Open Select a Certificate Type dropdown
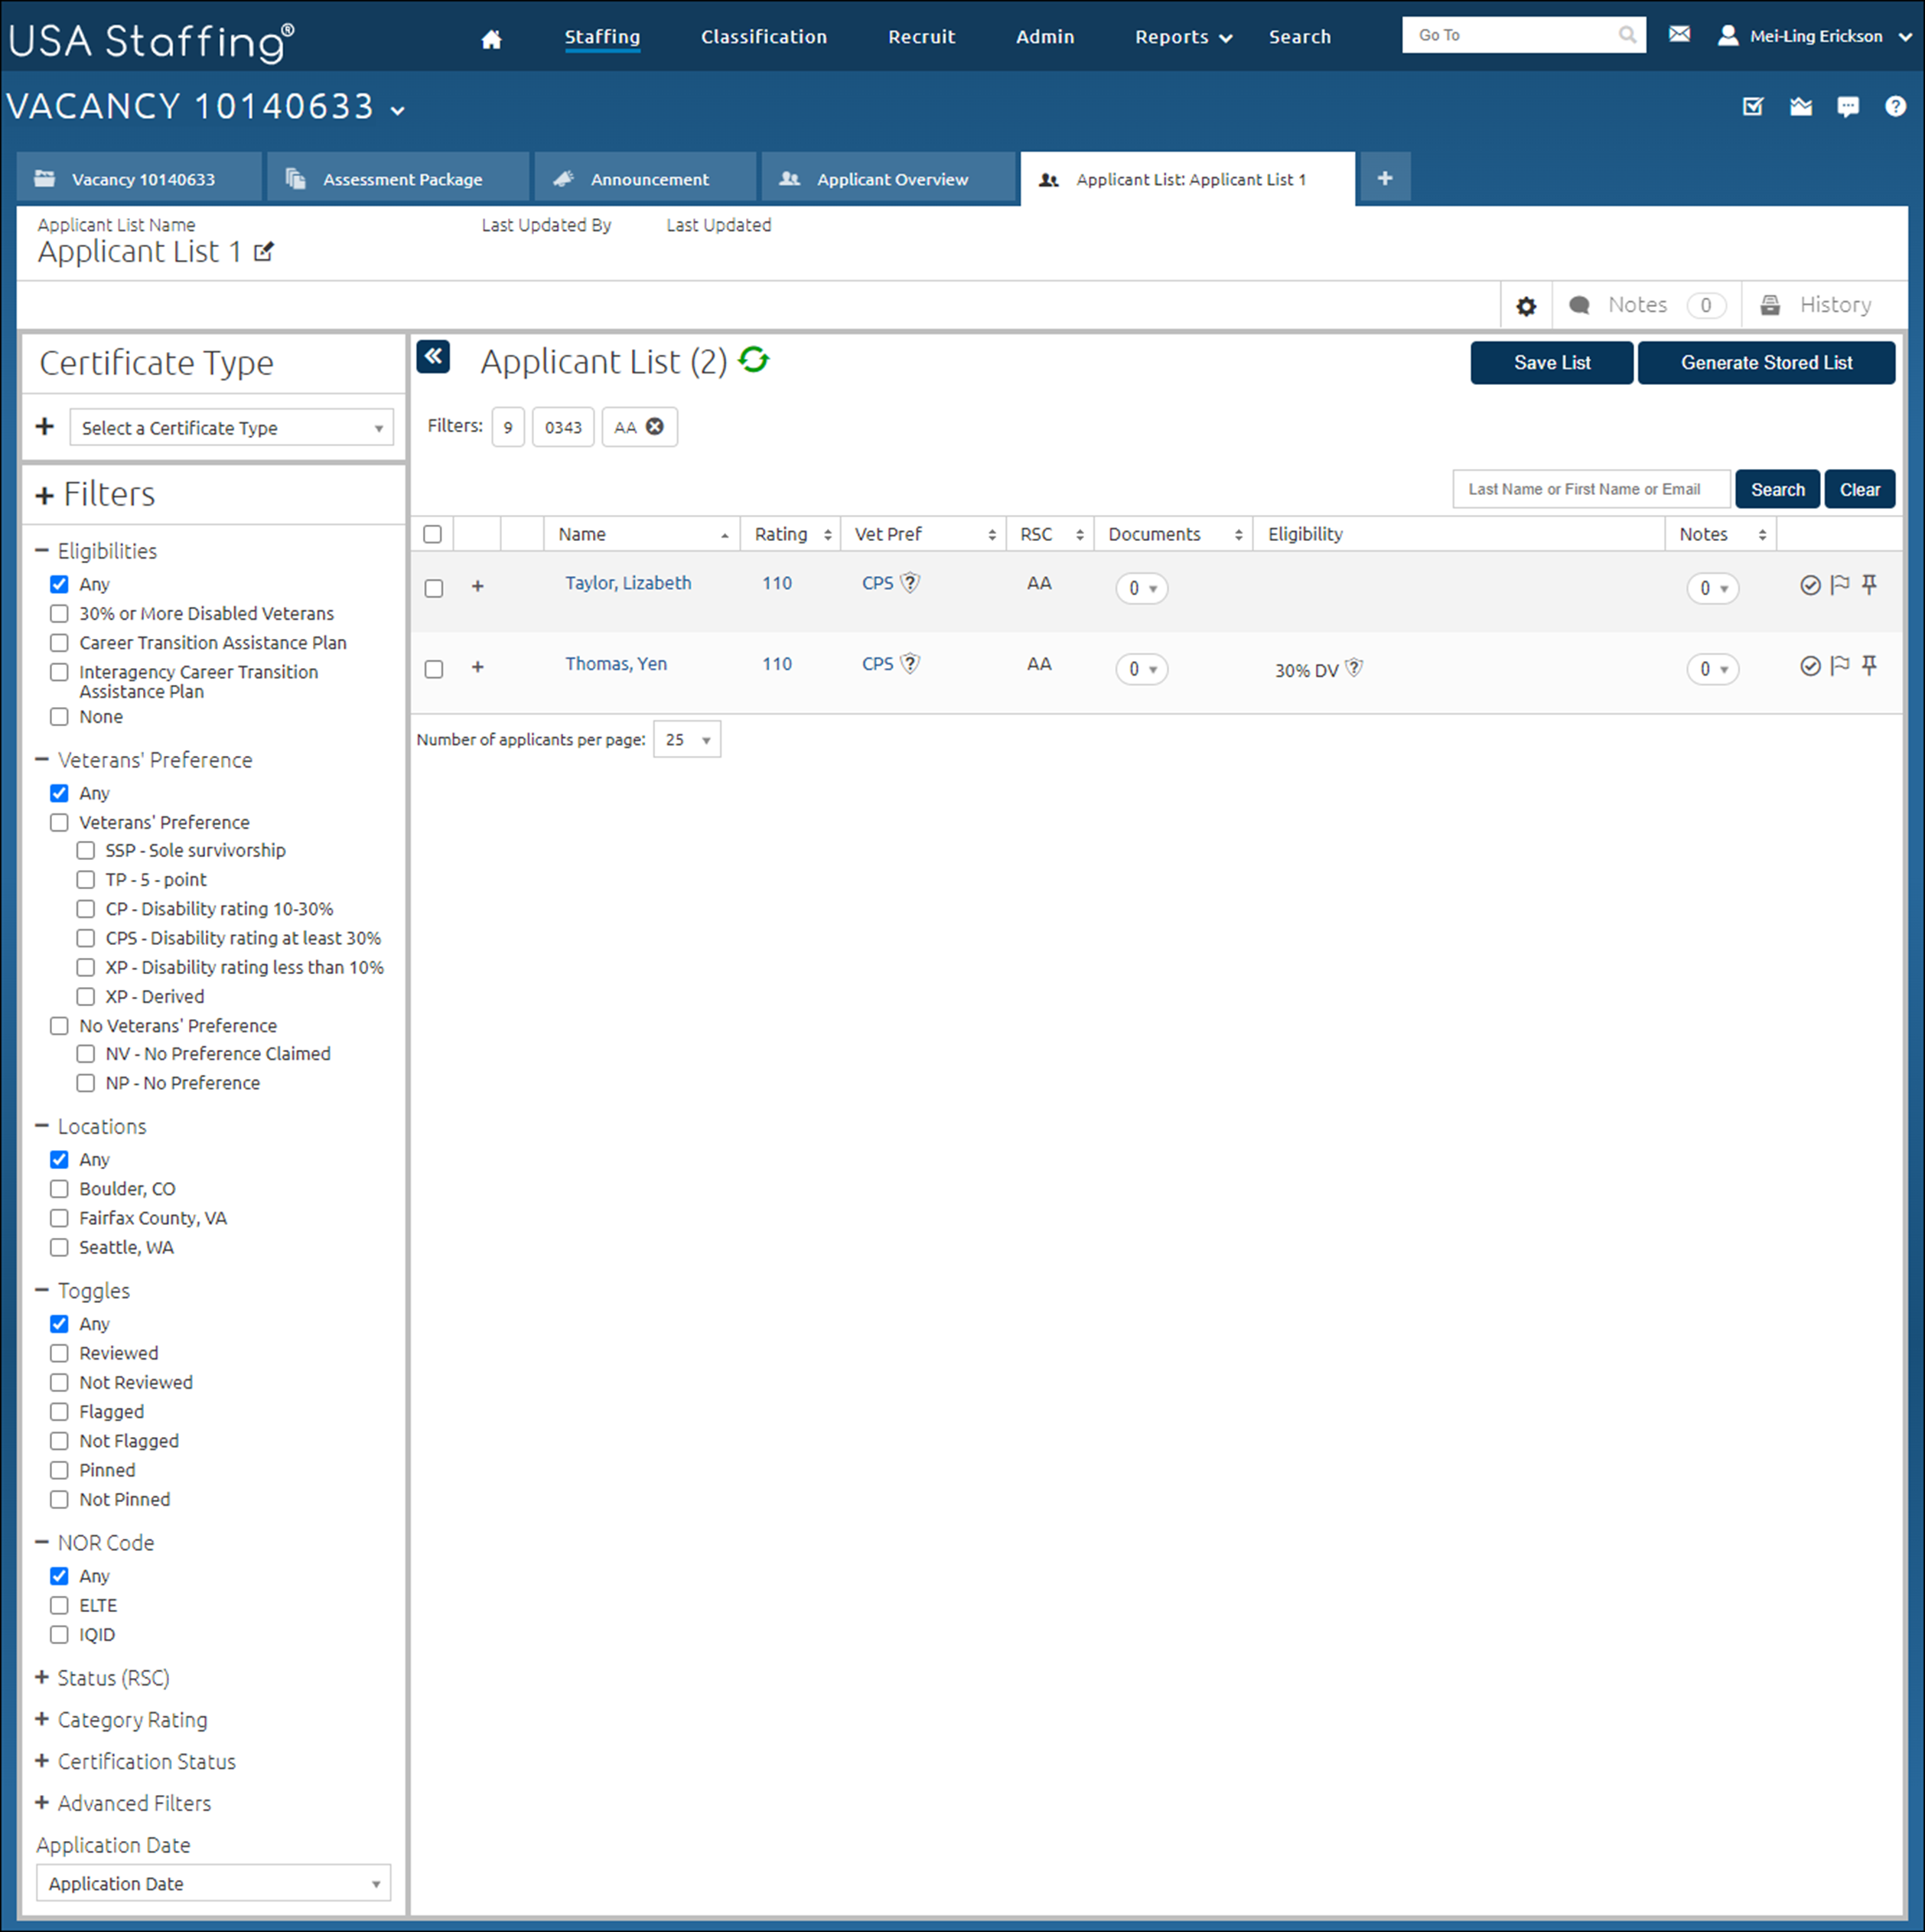1925x1932 pixels. point(231,428)
